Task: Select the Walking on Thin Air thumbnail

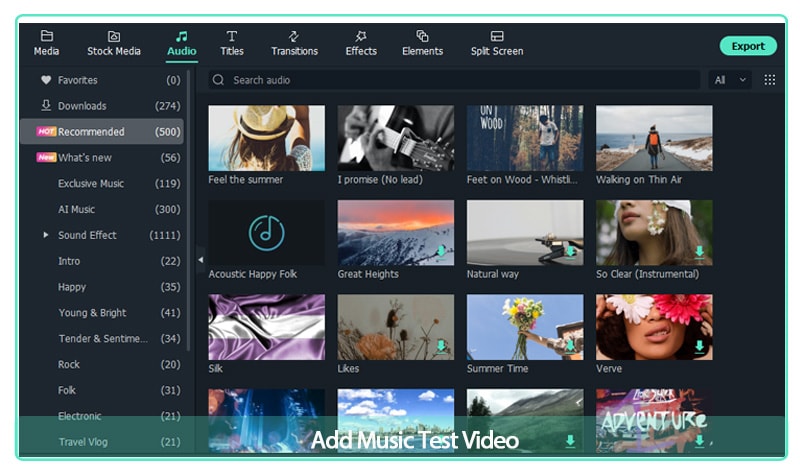Action: (x=654, y=138)
